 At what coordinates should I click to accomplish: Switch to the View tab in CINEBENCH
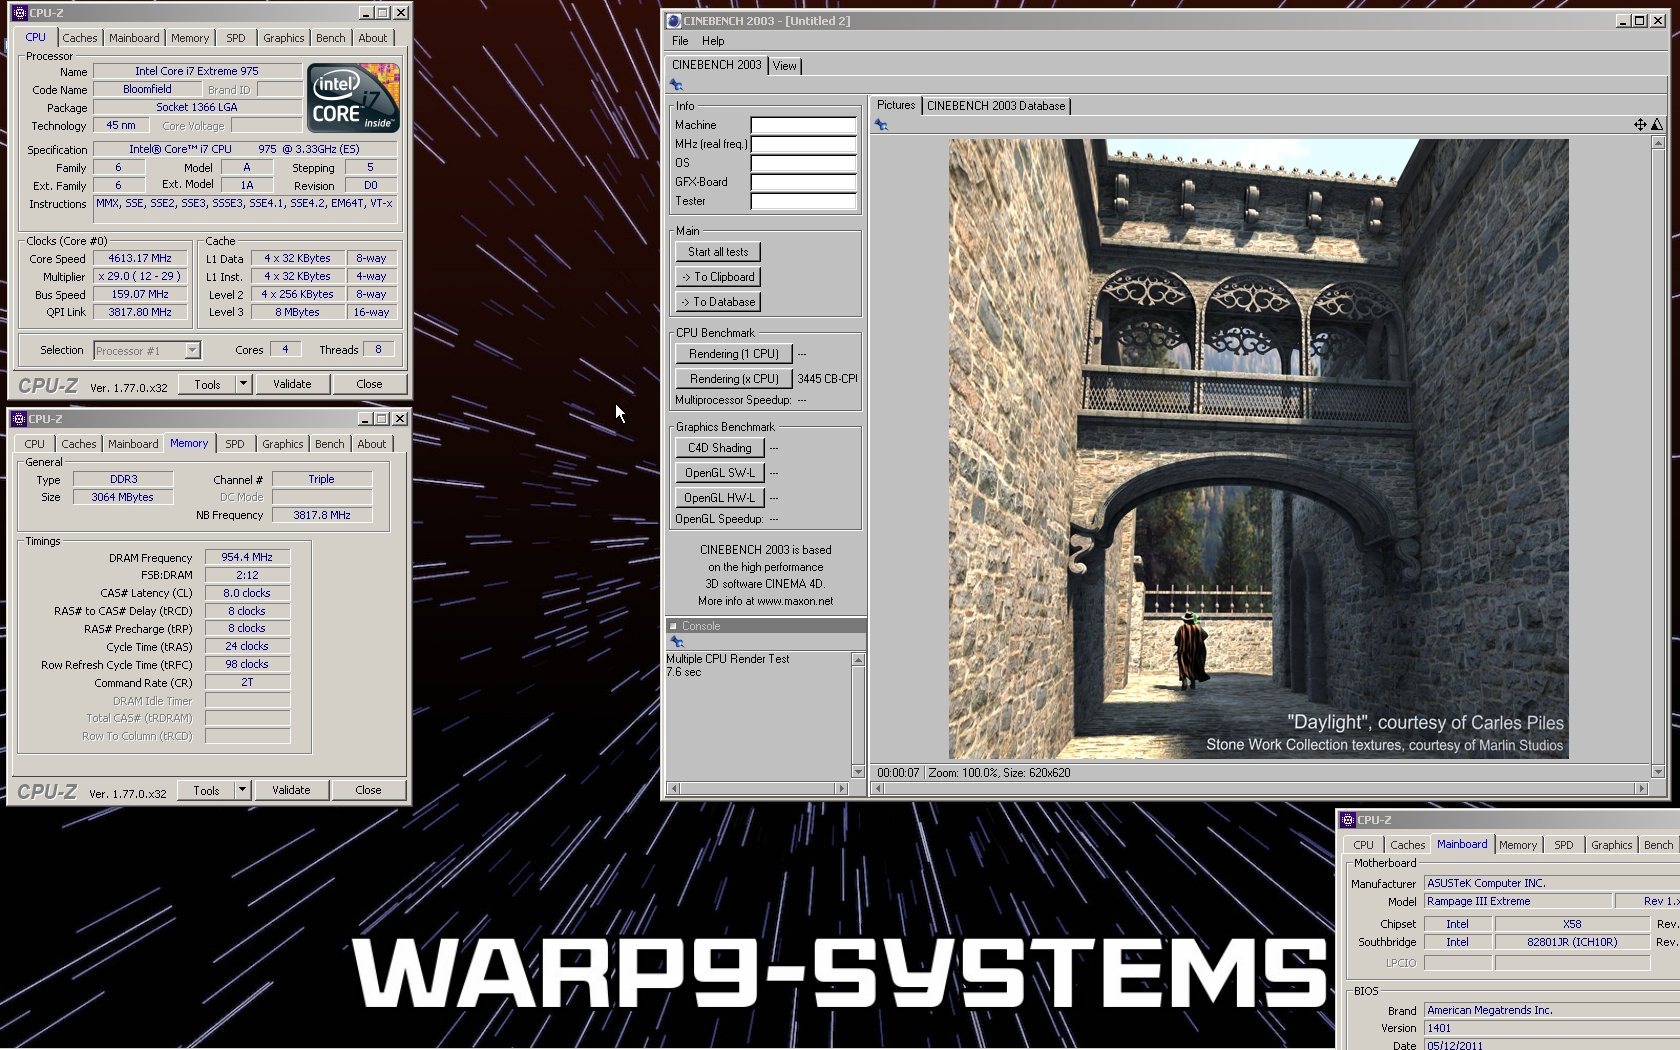[785, 66]
